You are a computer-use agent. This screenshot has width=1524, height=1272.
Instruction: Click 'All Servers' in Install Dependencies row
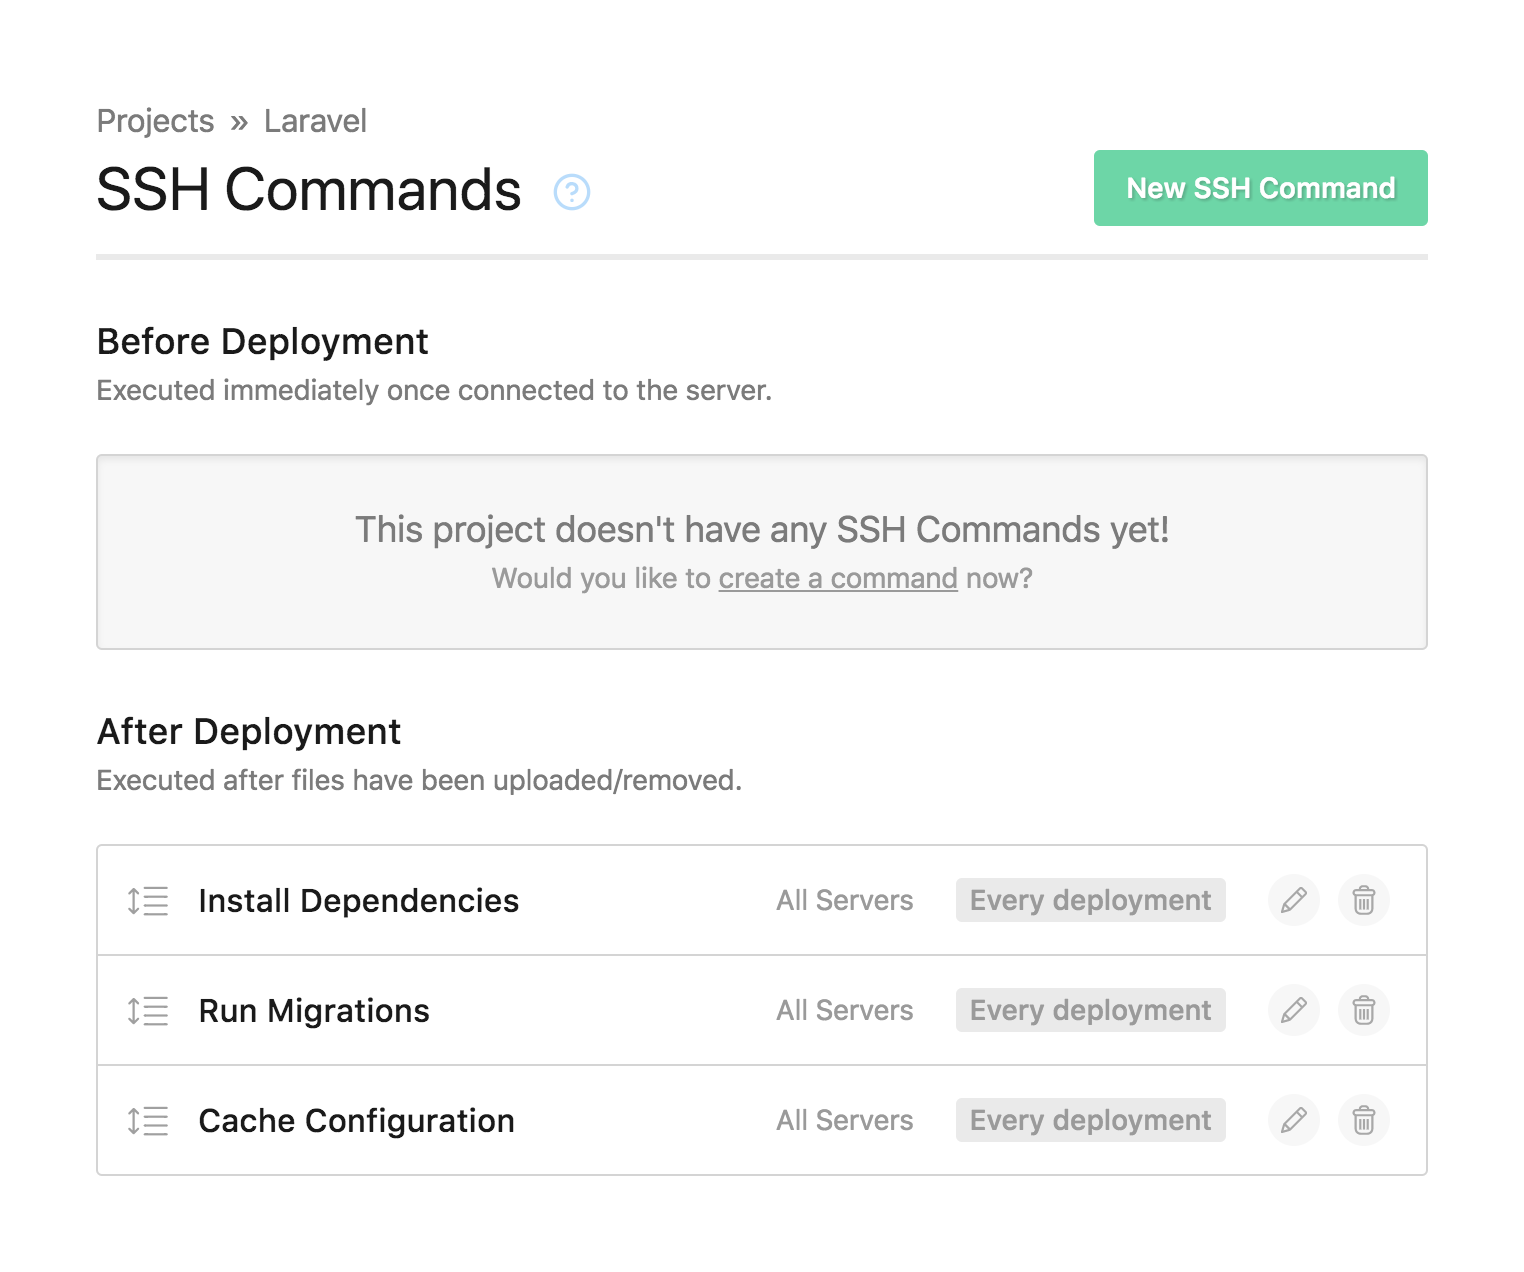coord(845,900)
